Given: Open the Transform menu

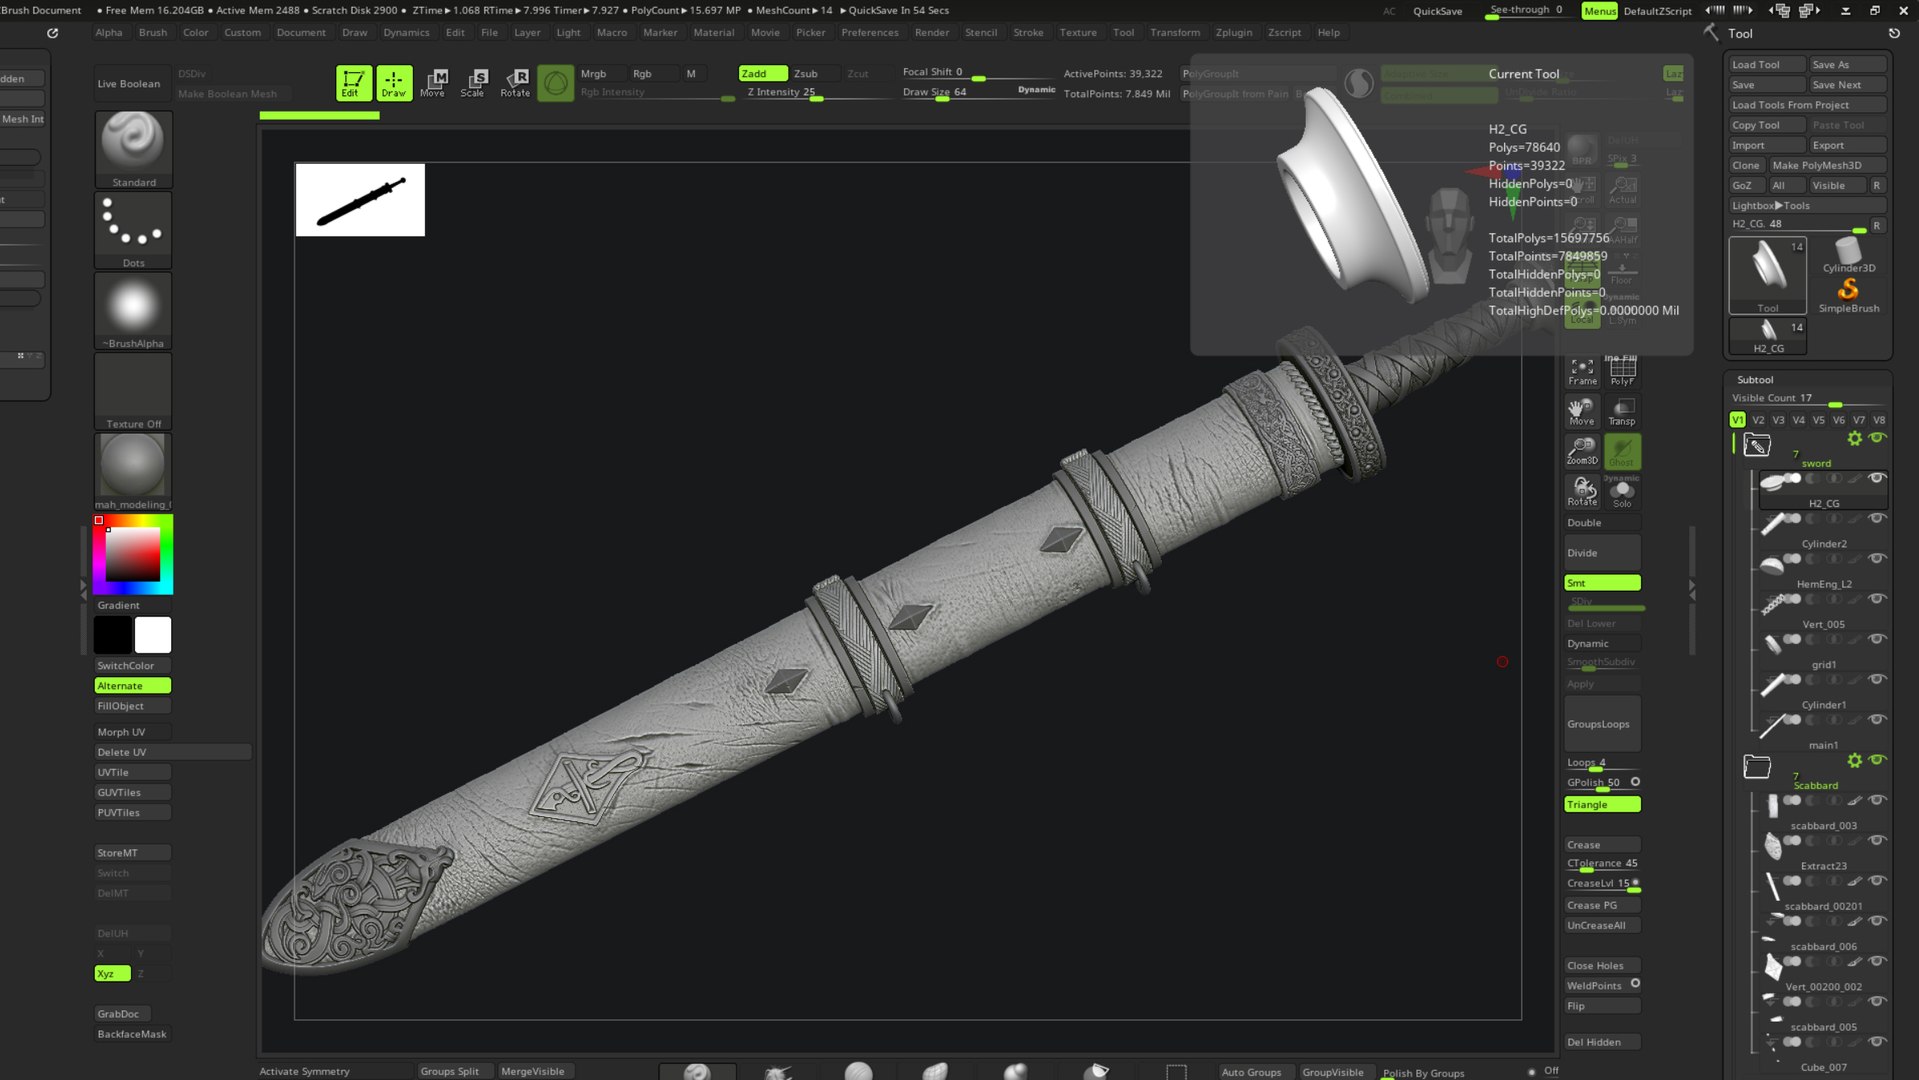Looking at the screenshot, I should (1174, 32).
